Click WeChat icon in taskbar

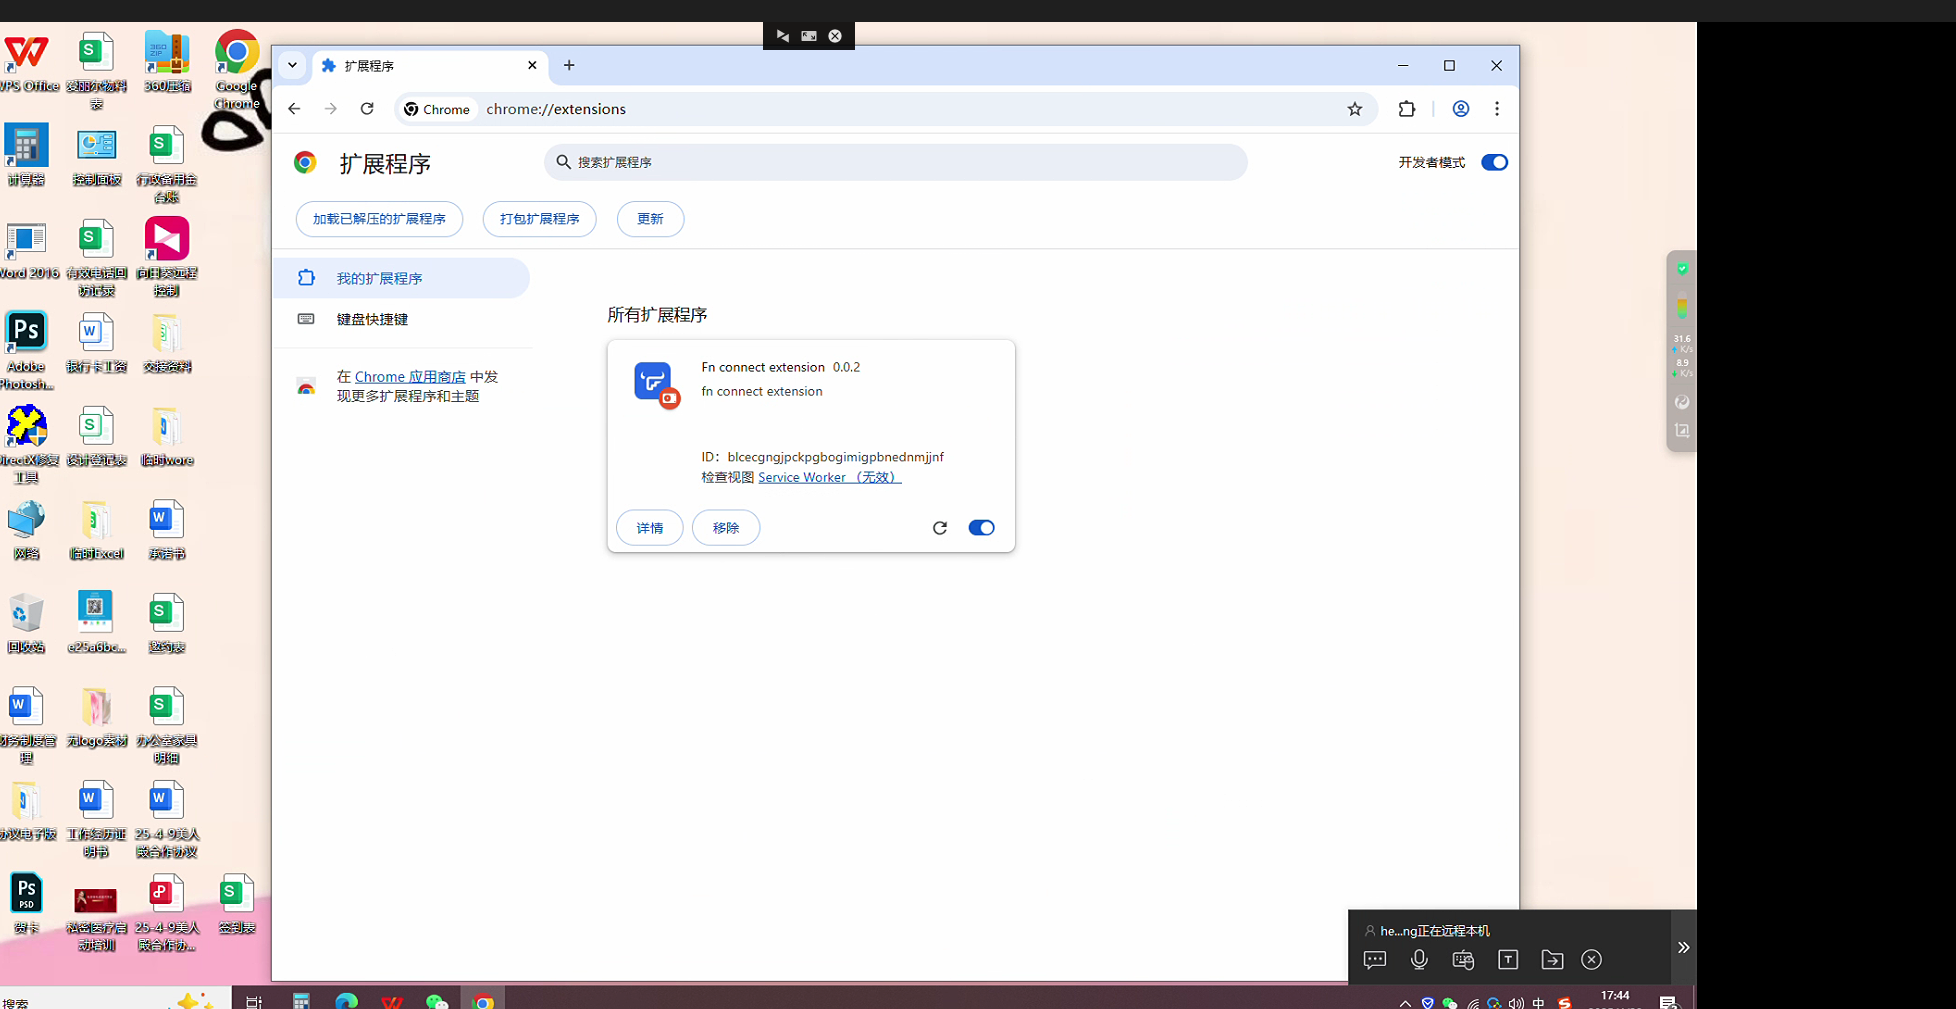click(437, 1000)
